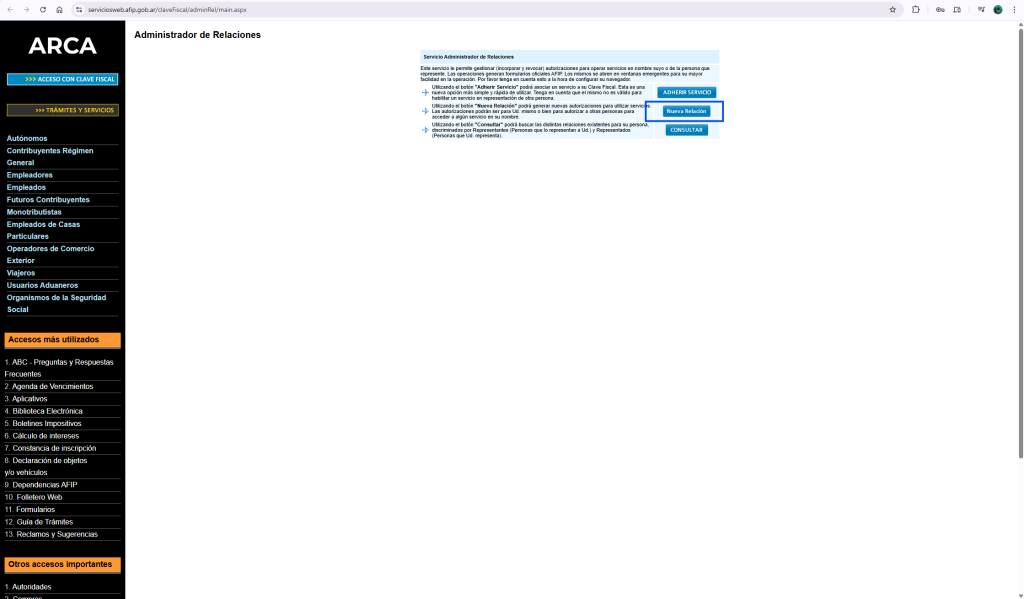1024x599 pixels.
Task: Open the Trámites y Servicios banner
Action: tap(62, 110)
